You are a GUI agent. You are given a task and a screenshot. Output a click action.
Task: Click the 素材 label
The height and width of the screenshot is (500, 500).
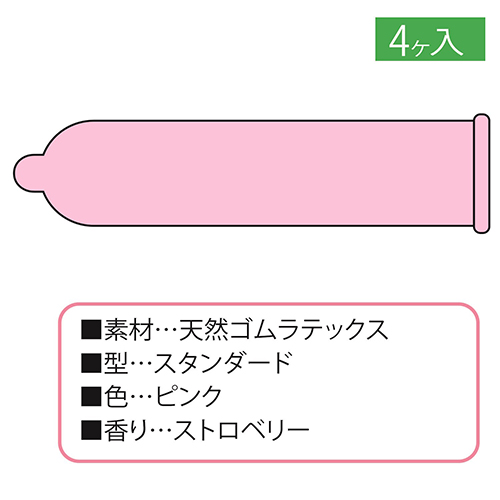pos(129,330)
